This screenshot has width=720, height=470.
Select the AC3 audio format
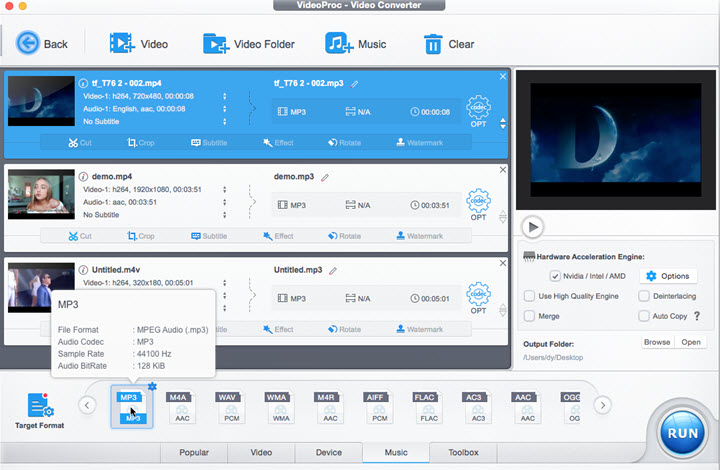tap(478, 407)
